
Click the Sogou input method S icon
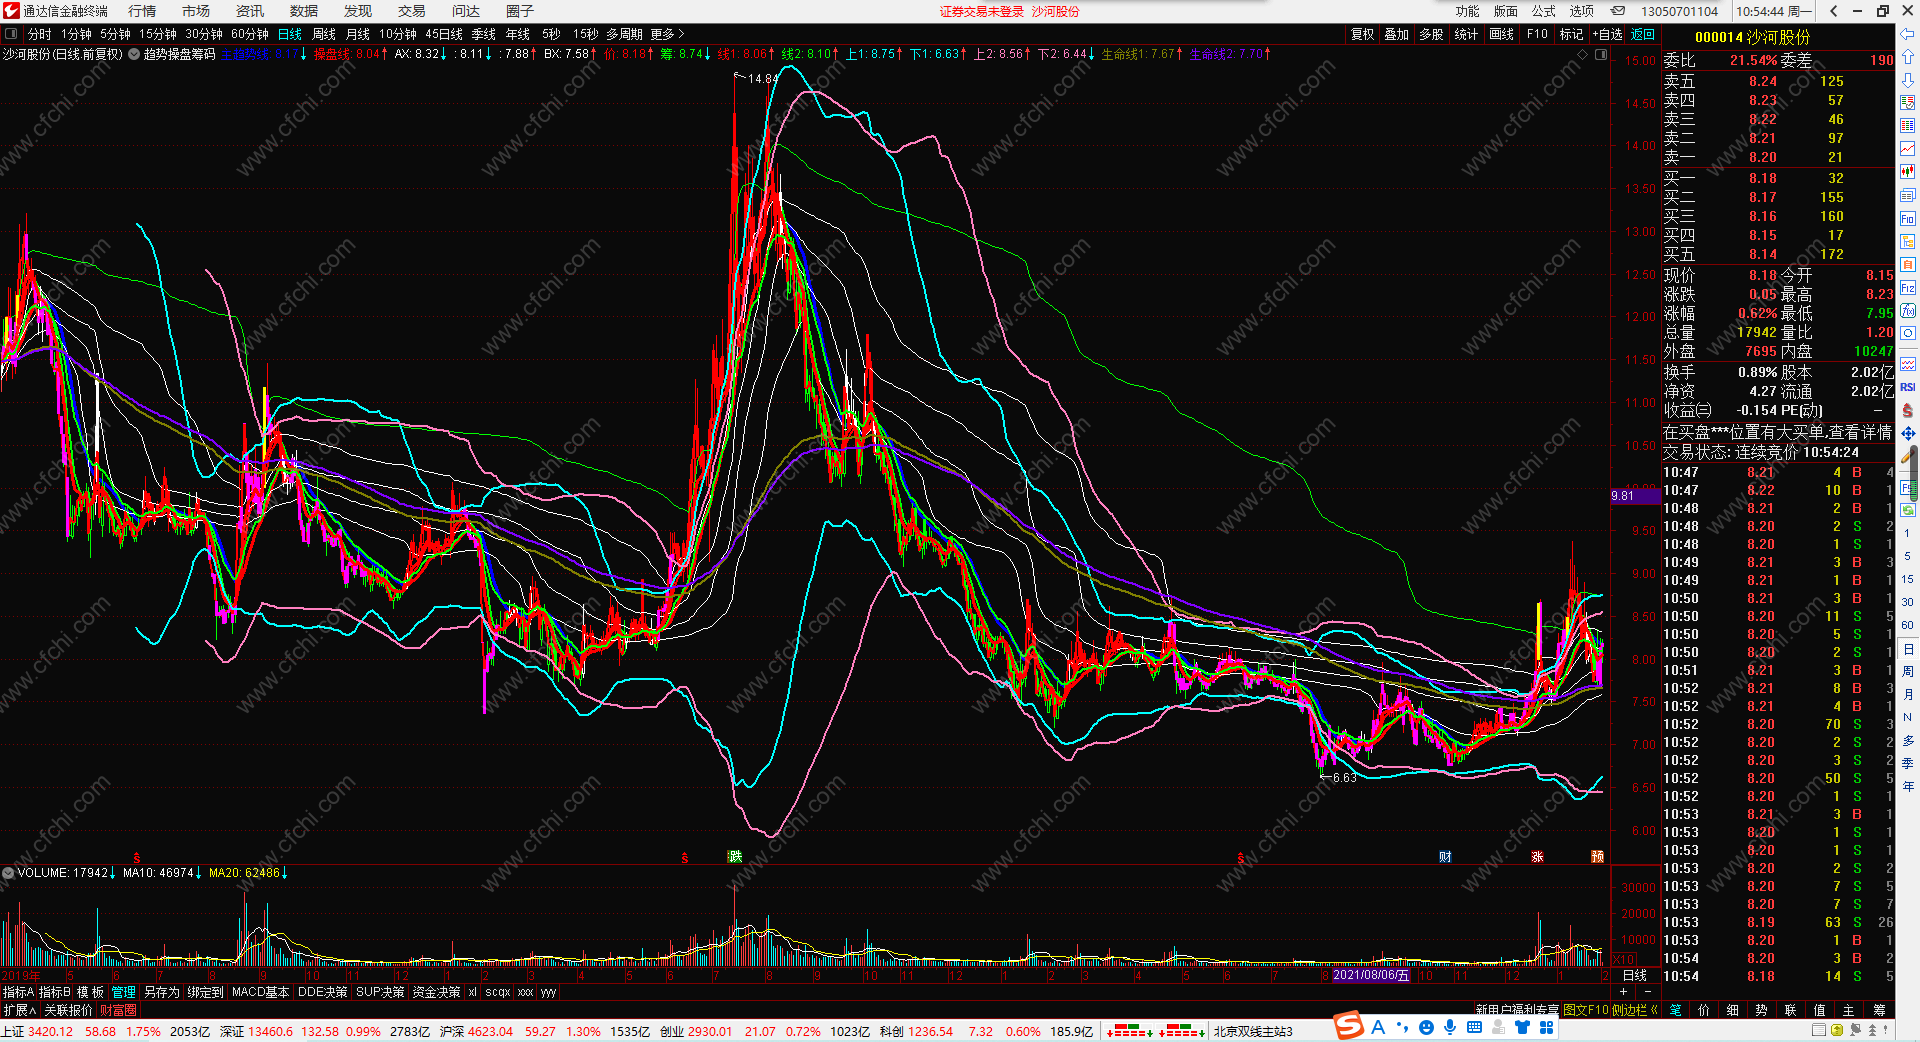coord(1349,1026)
